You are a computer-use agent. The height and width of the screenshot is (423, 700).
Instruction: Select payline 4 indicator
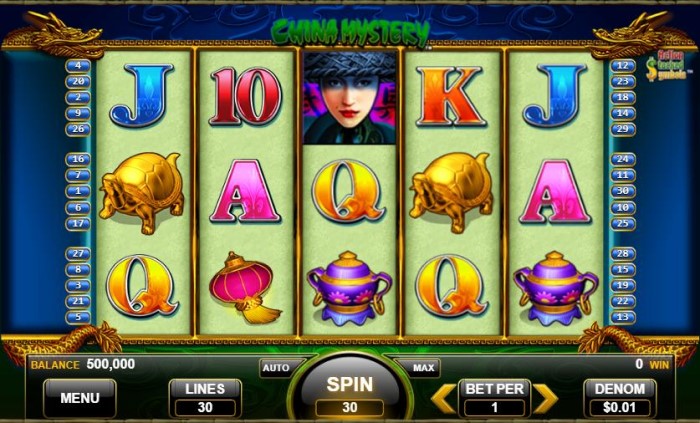[78, 66]
